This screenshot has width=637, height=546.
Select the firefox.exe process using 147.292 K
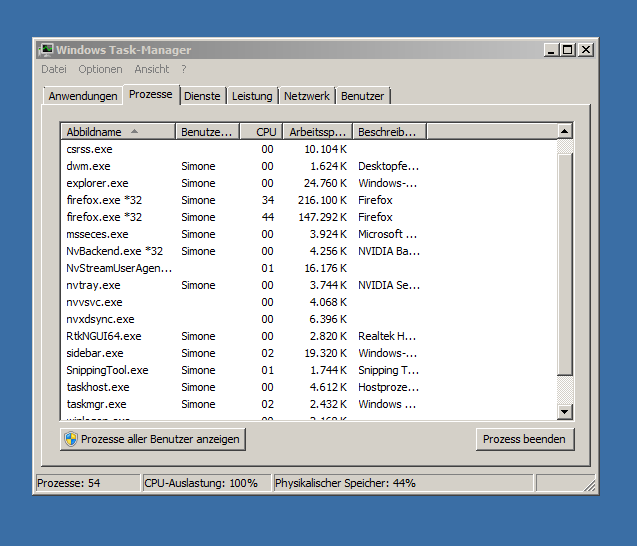pyautogui.click(x=309, y=217)
